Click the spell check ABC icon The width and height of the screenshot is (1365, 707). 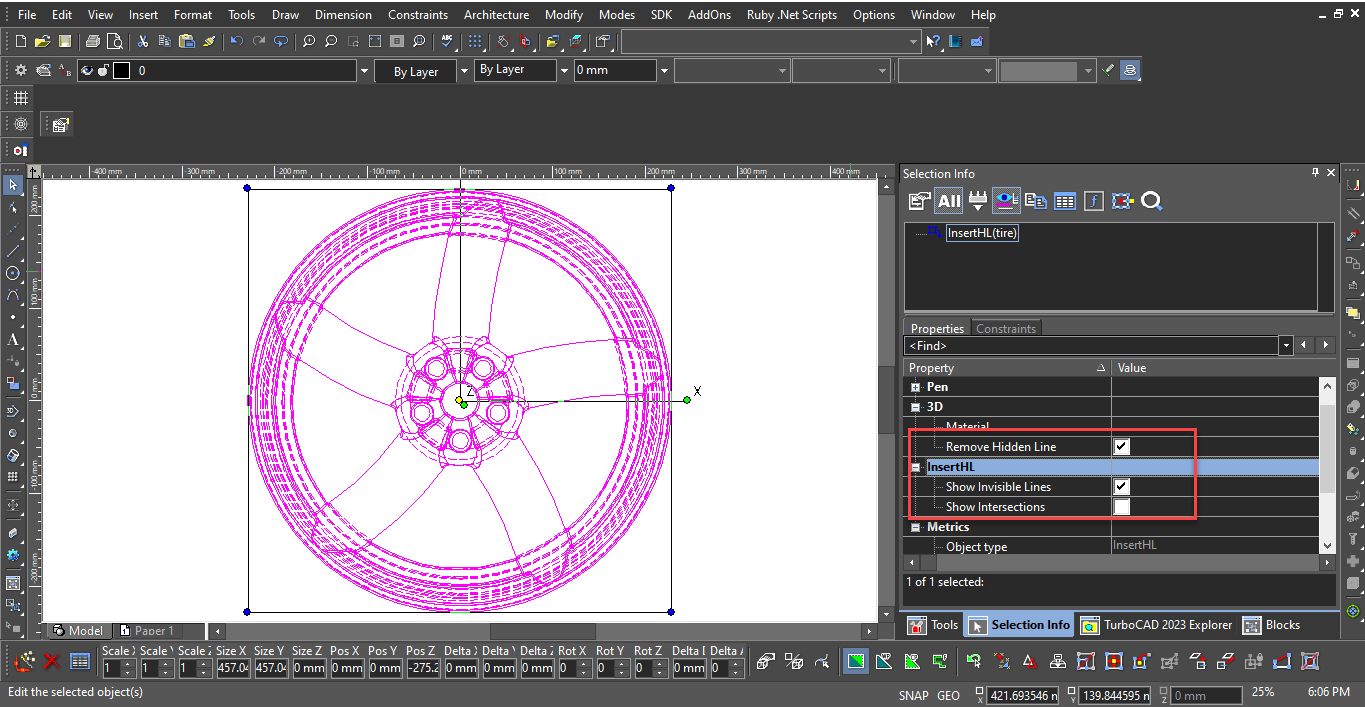447,41
